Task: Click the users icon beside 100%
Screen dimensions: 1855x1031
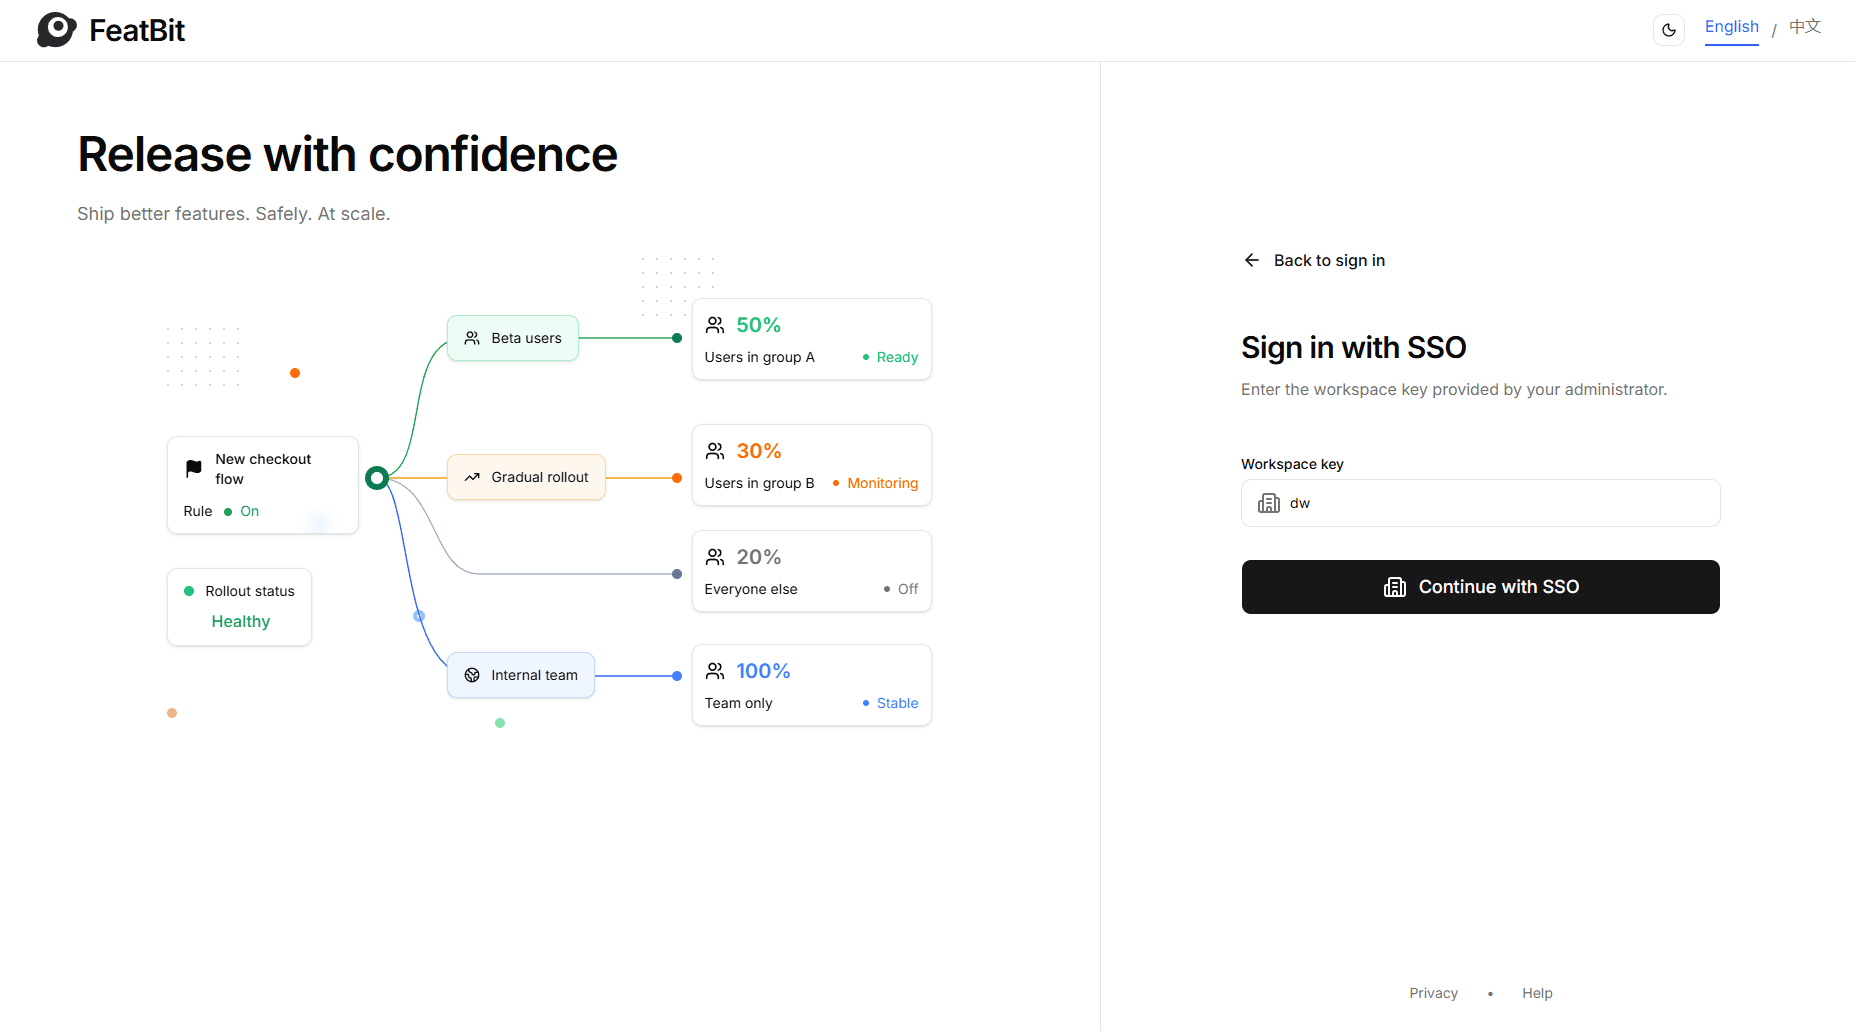Action: 715,671
